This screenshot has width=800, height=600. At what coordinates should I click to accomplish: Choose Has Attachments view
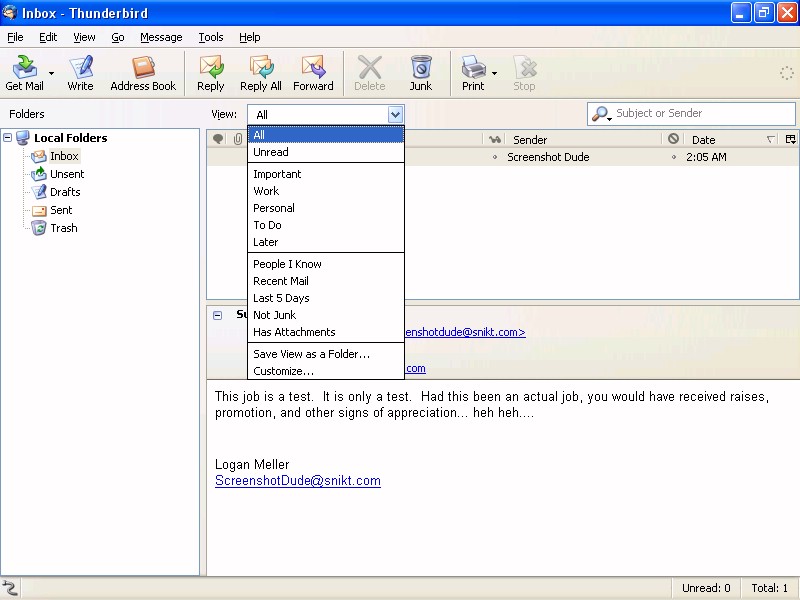tap(326, 332)
